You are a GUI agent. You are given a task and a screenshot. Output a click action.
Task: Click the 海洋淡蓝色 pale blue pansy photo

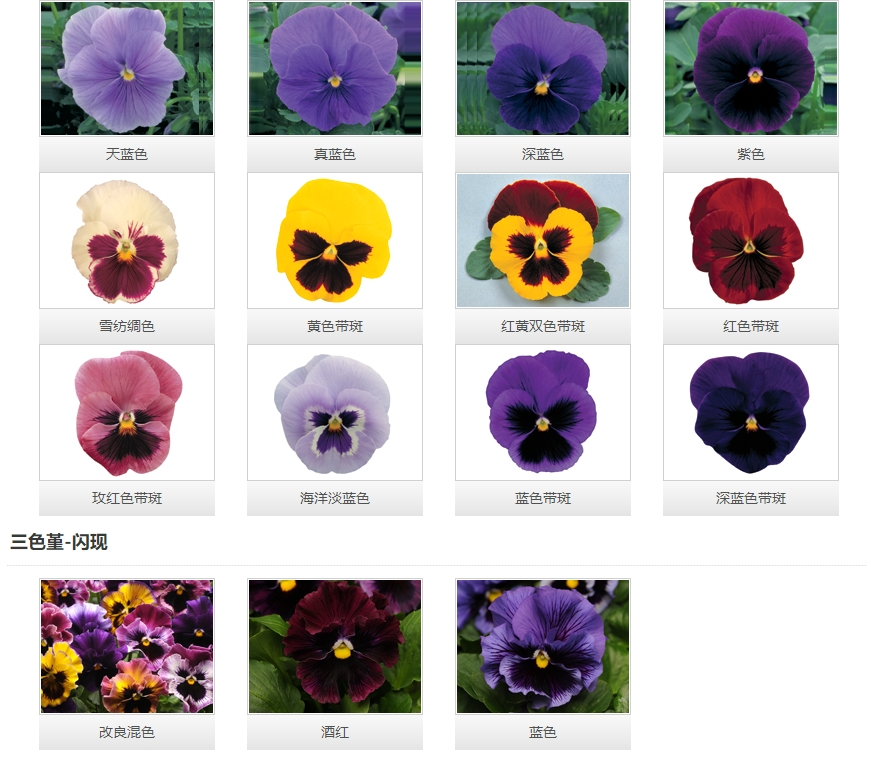coord(335,413)
